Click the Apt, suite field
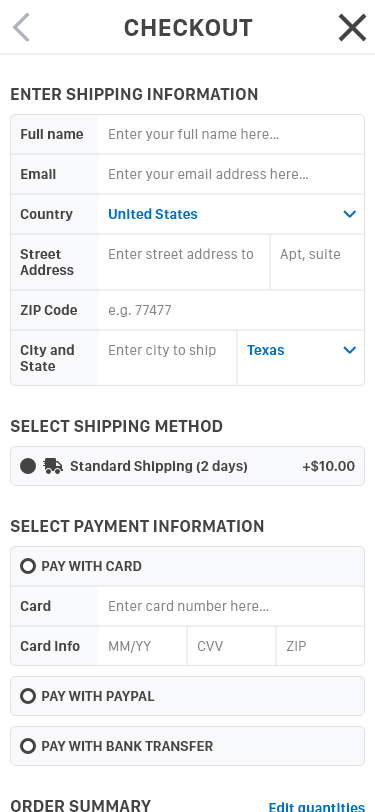Viewport: 375px width, 812px height. click(x=318, y=262)
